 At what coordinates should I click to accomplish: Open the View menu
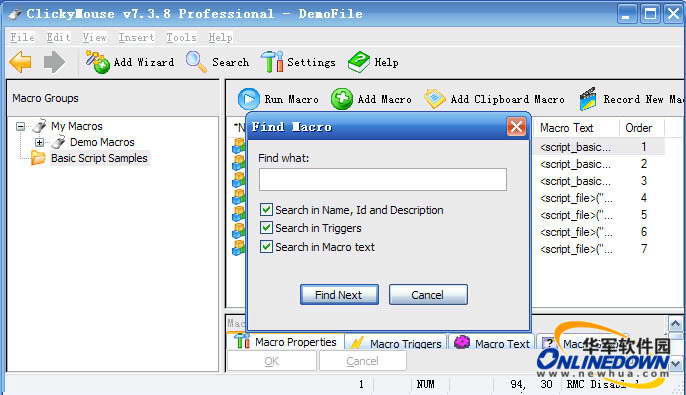(x=94, y=38)
